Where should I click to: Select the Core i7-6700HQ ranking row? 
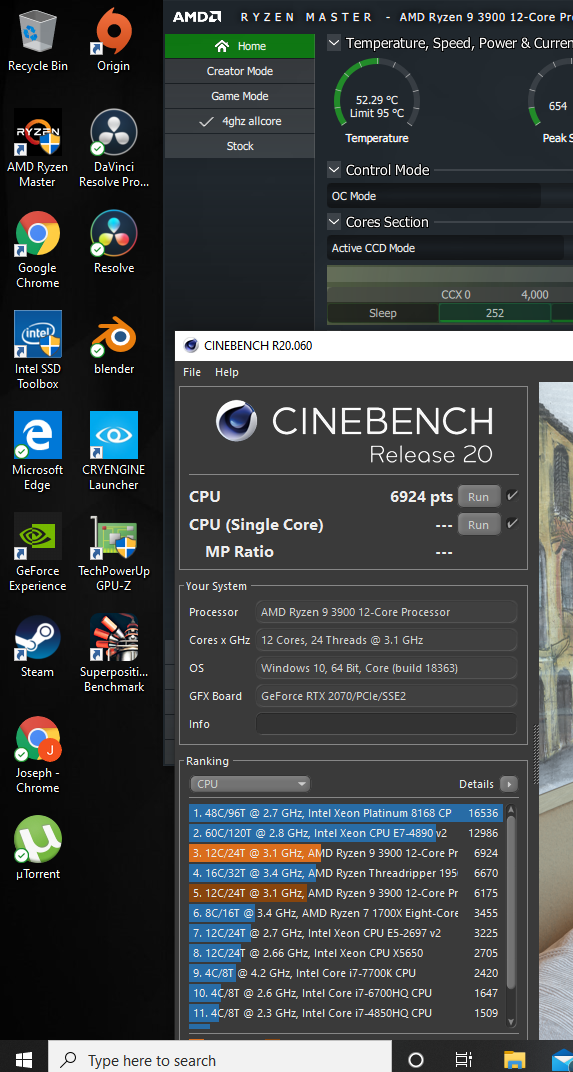pos(346,993)
